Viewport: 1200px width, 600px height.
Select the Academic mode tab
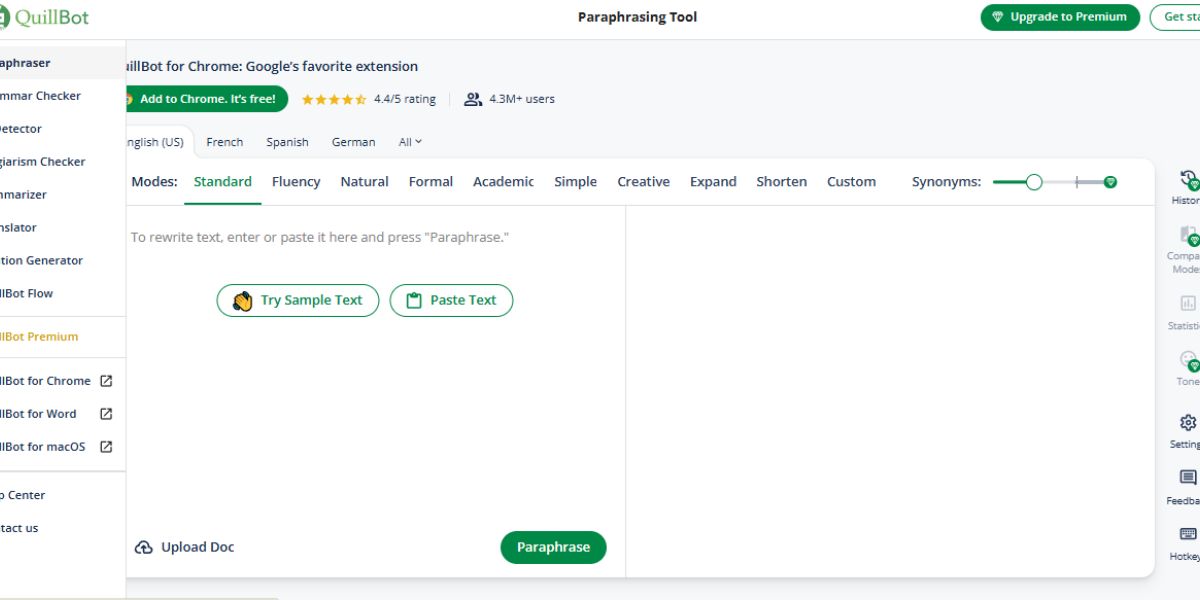(x=503, y=182)
